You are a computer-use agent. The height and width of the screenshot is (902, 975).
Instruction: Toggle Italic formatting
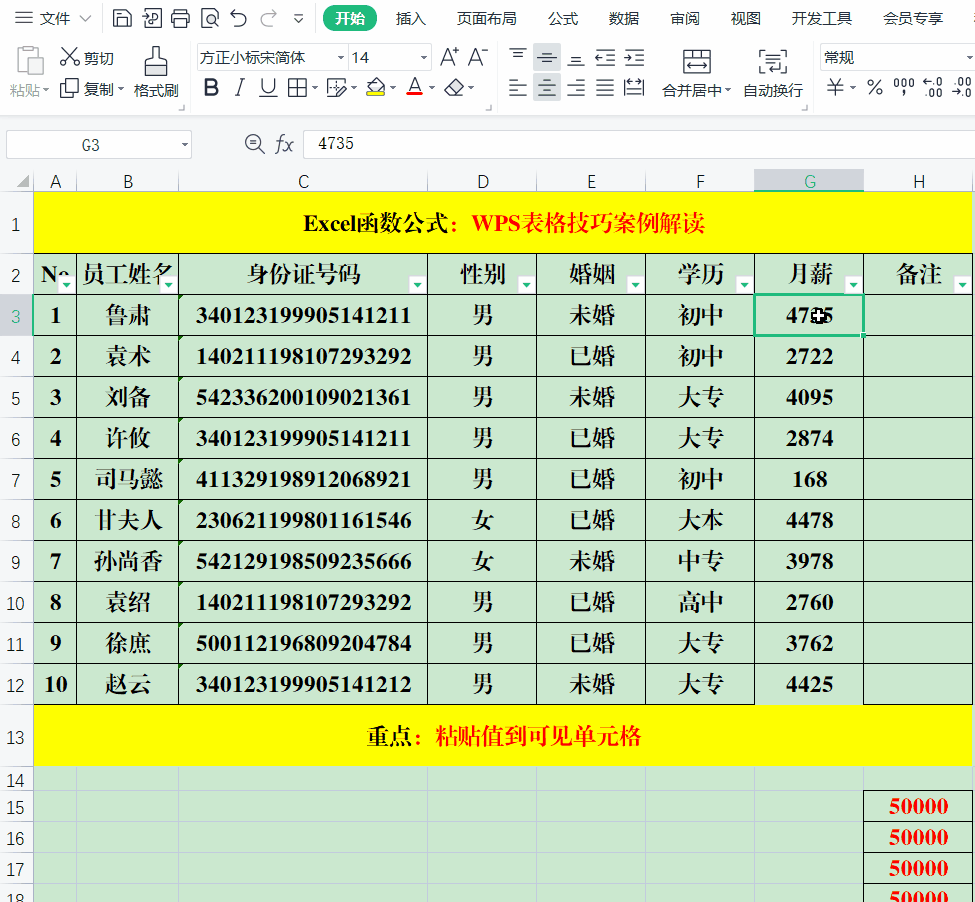point(239,89)
